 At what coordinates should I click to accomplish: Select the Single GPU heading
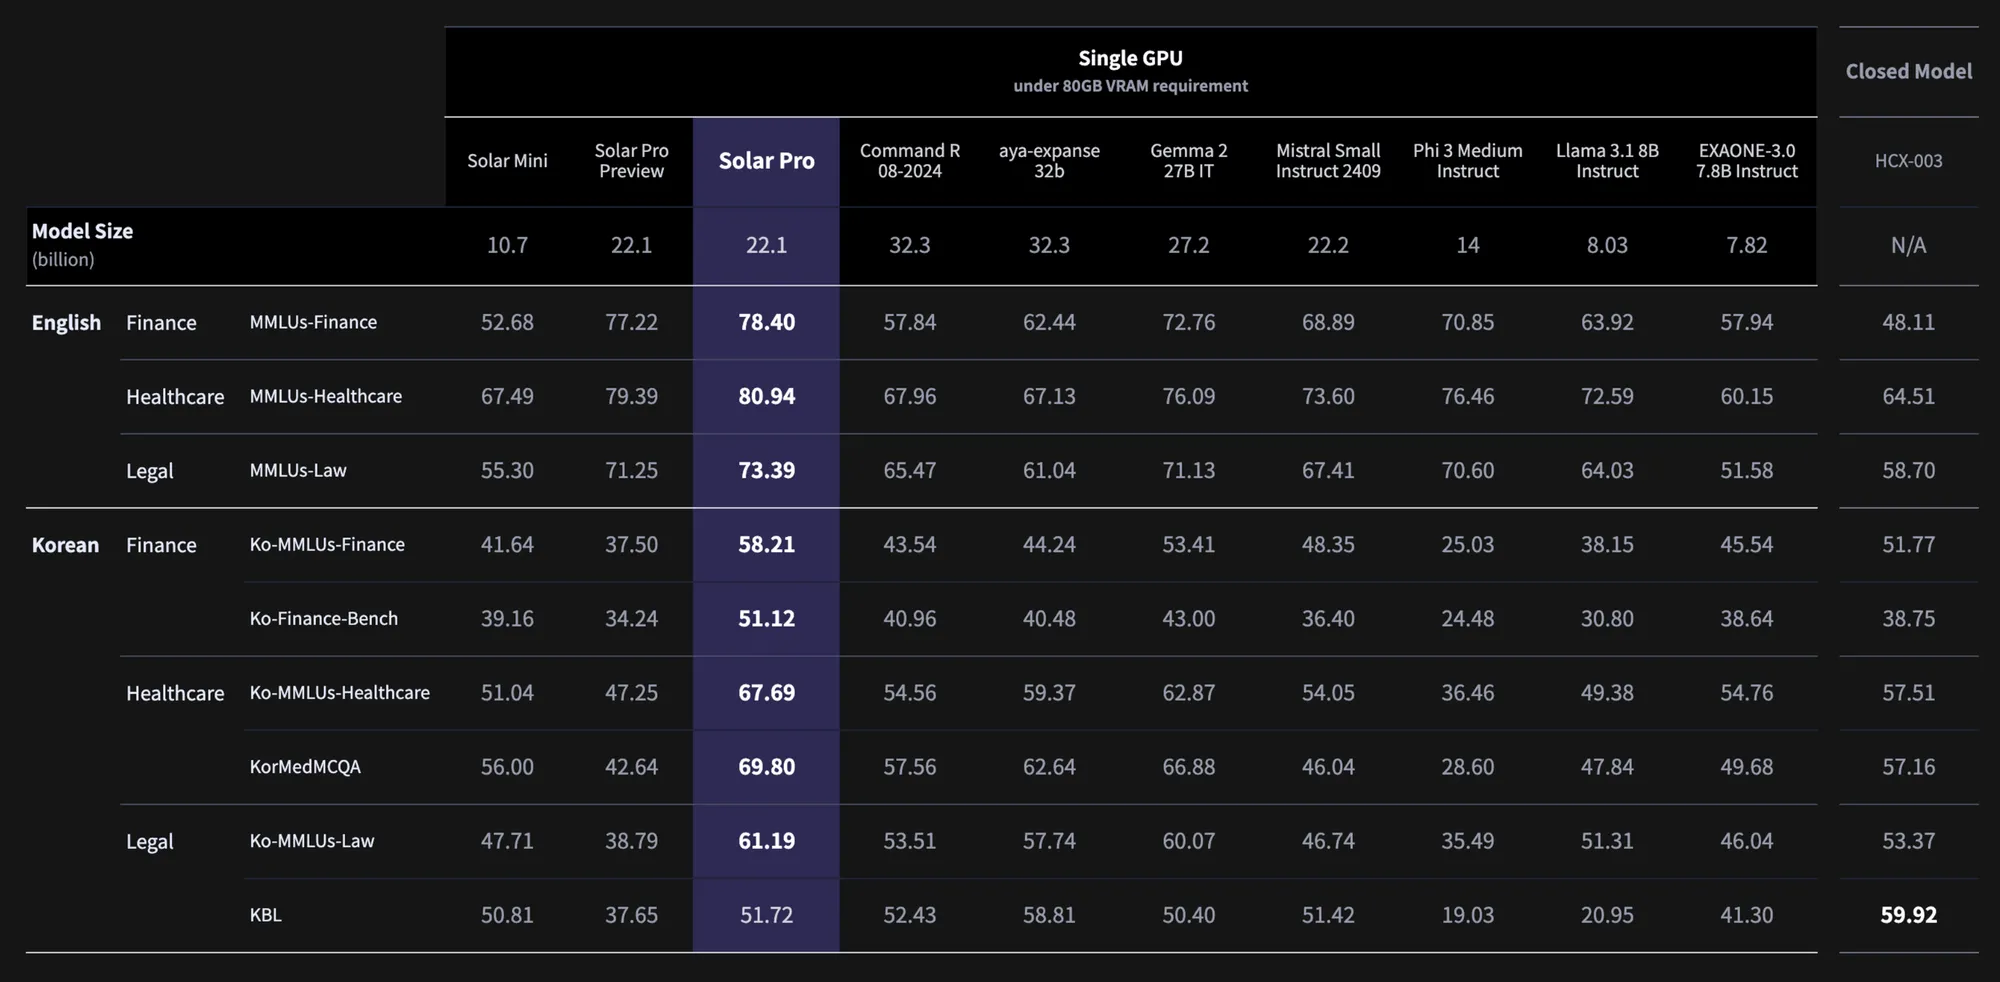[1130, 58]
